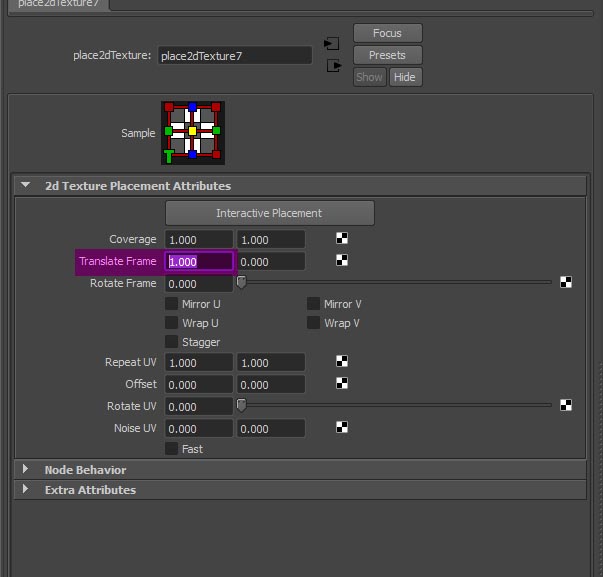Viewport: 603px width, 577px height.
Task: Click the Sample texture placement swatch
Action: tap(193, 133)
